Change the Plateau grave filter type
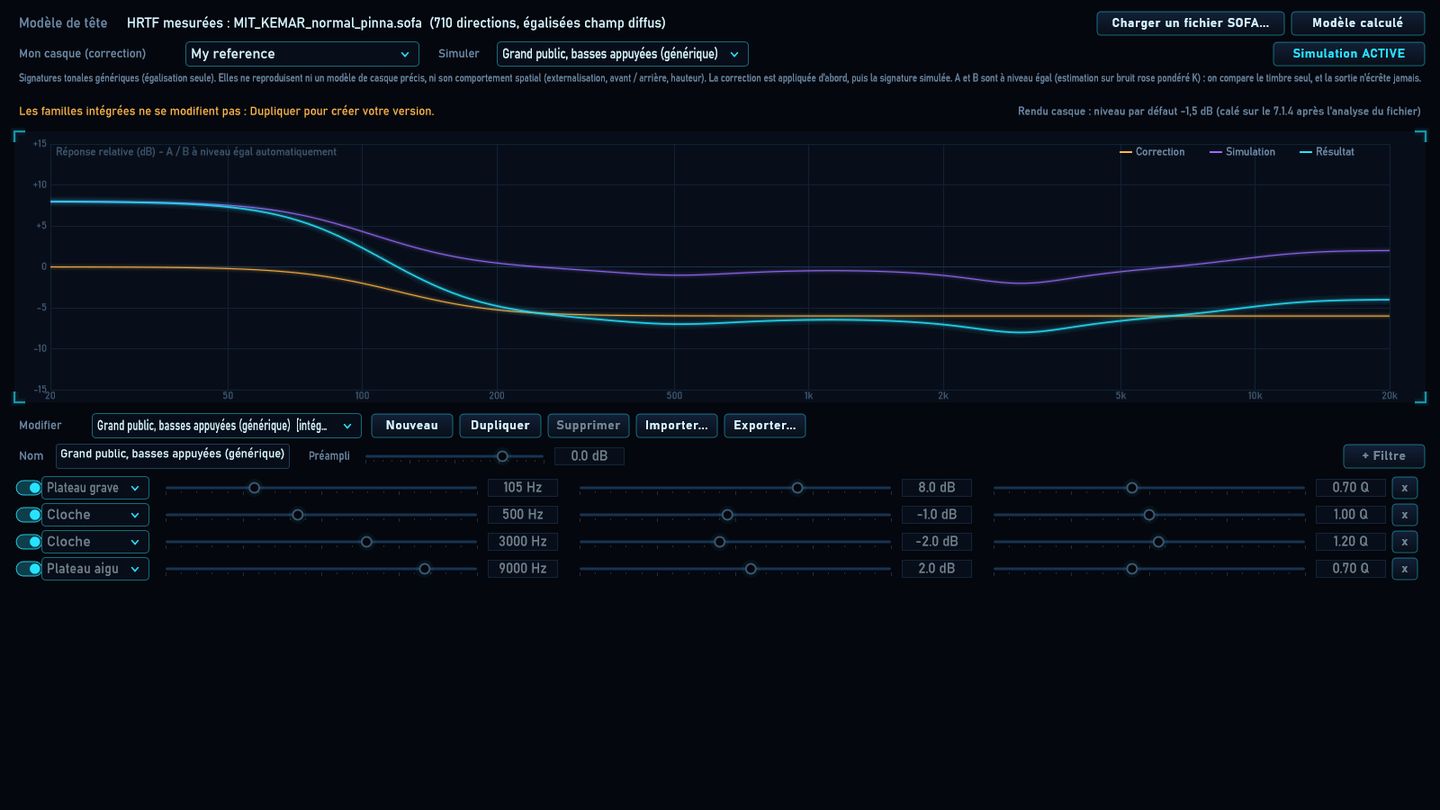This screenshot has width=1440, height=810. (x=95, y=488)
